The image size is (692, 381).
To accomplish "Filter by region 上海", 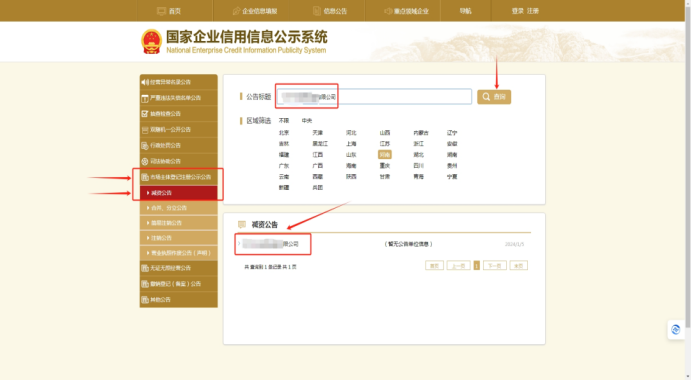I will coord(351,144).
